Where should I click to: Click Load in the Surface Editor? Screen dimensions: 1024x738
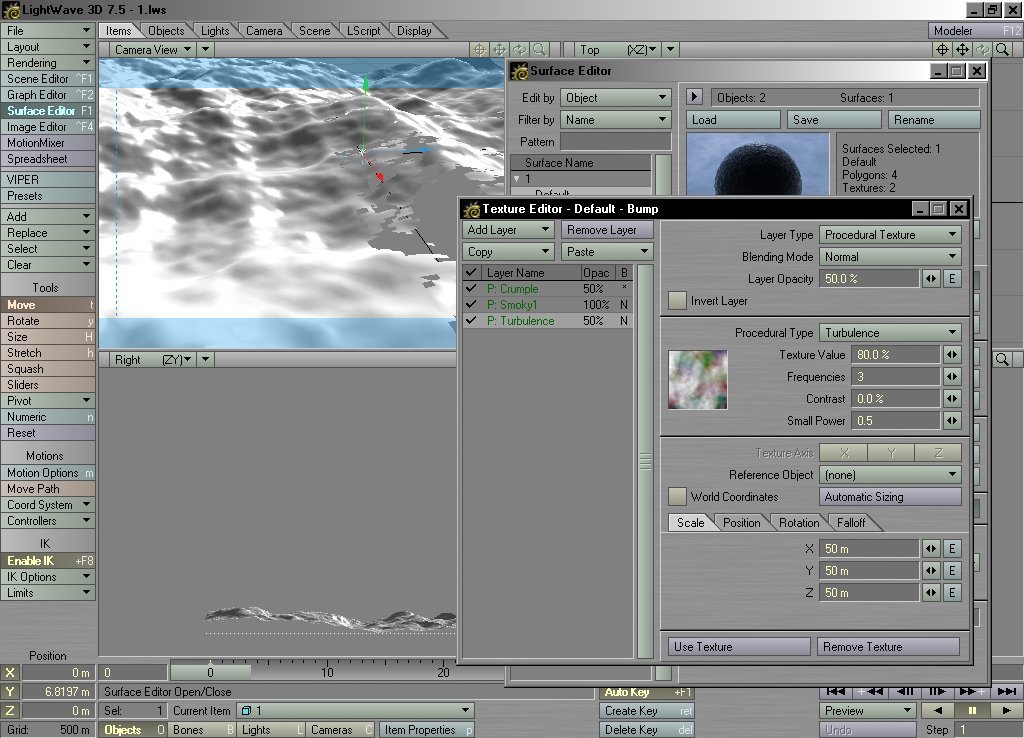pos(733,120)
